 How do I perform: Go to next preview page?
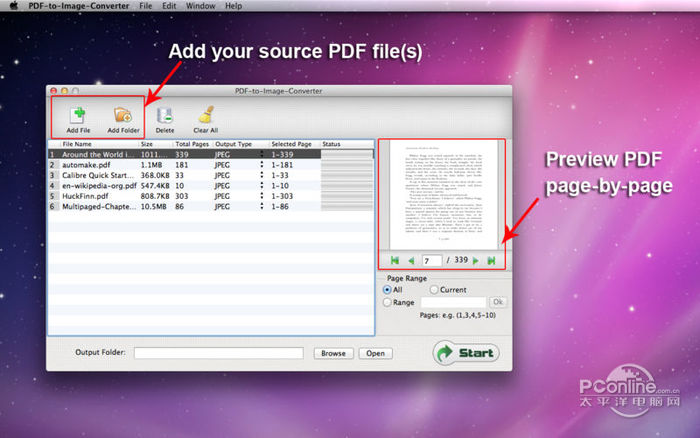pos(475,260)
